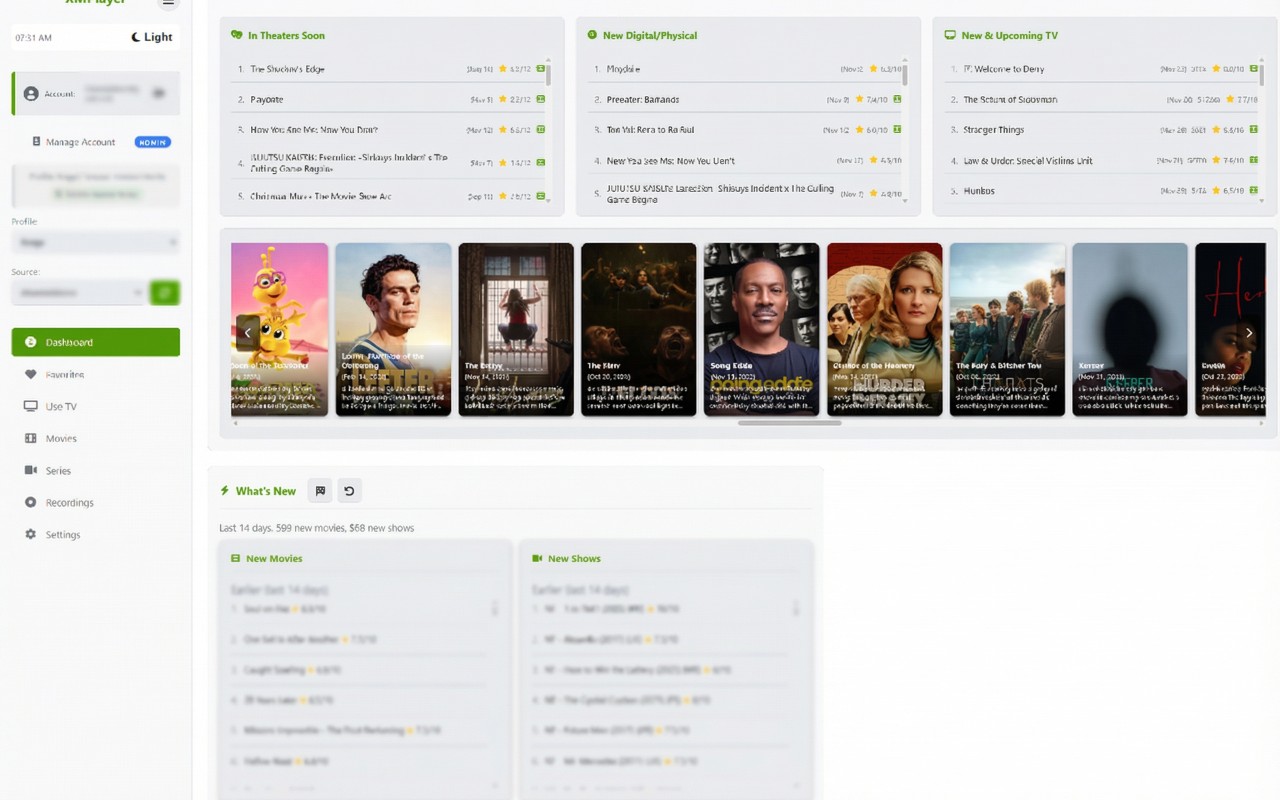
Task: Click the Movies film icon
Action: (x=30, y=438)
